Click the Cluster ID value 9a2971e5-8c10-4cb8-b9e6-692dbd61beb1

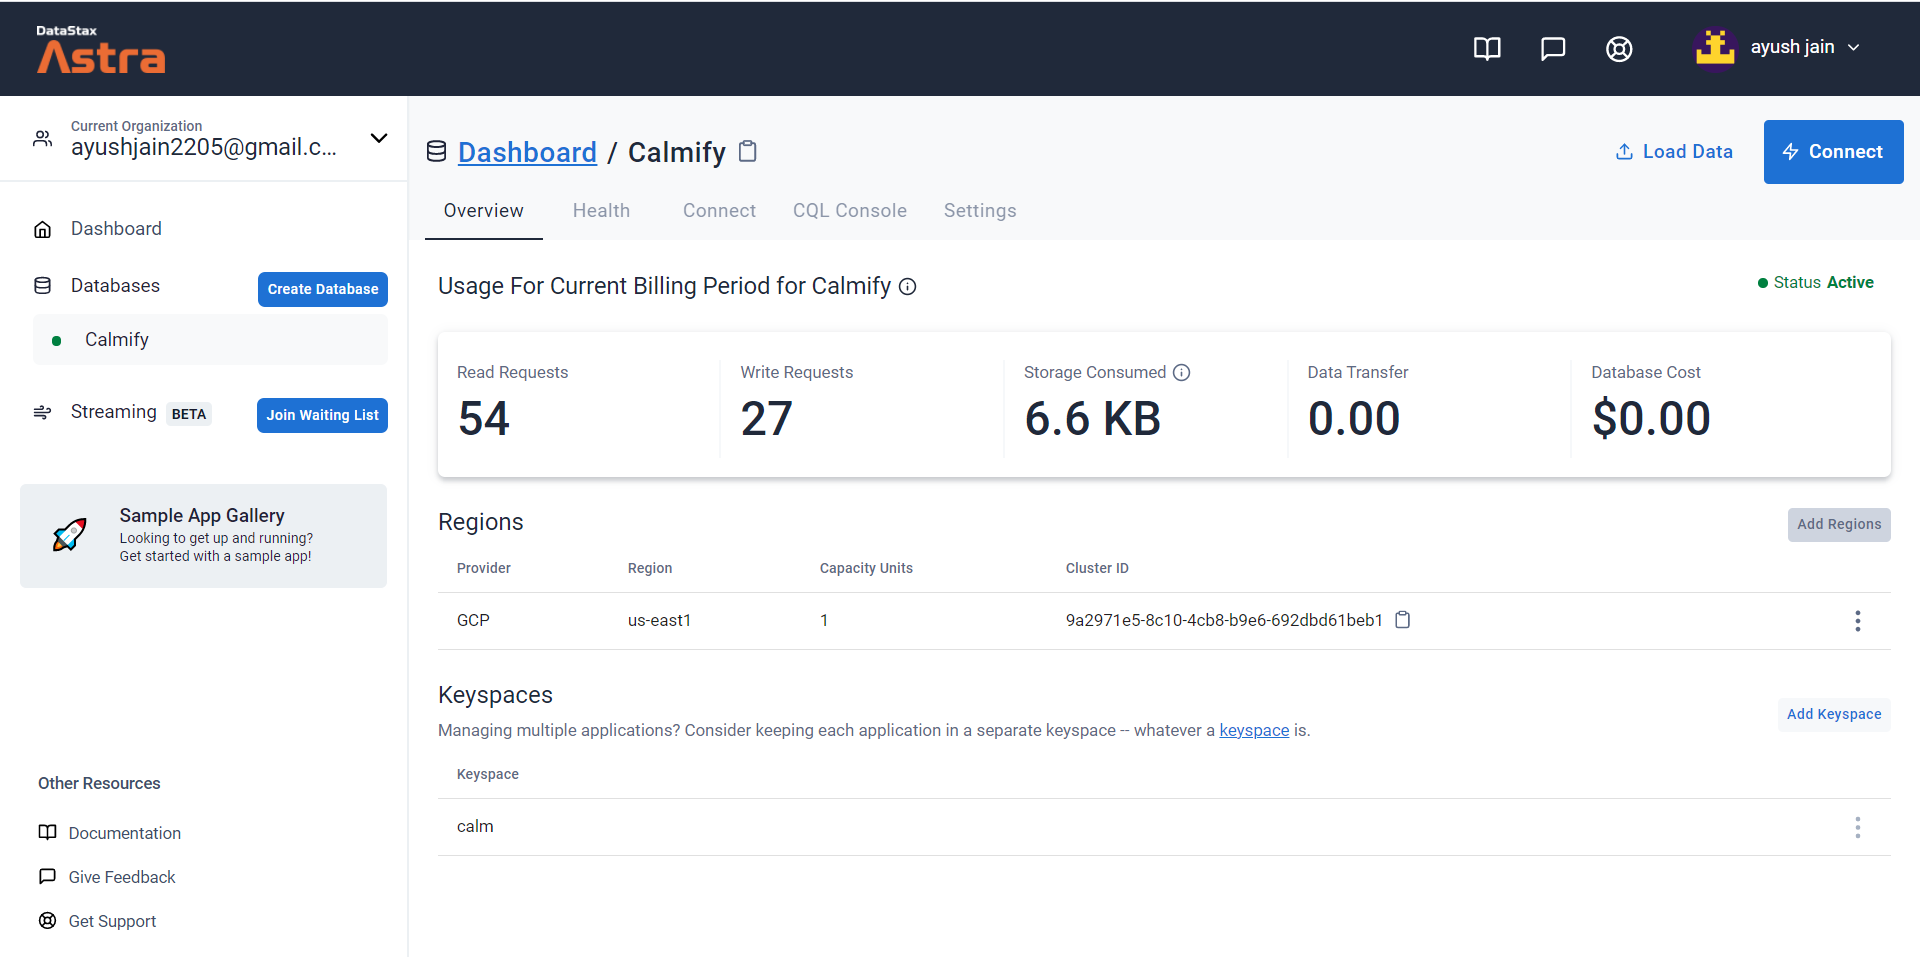point(1224,621)
